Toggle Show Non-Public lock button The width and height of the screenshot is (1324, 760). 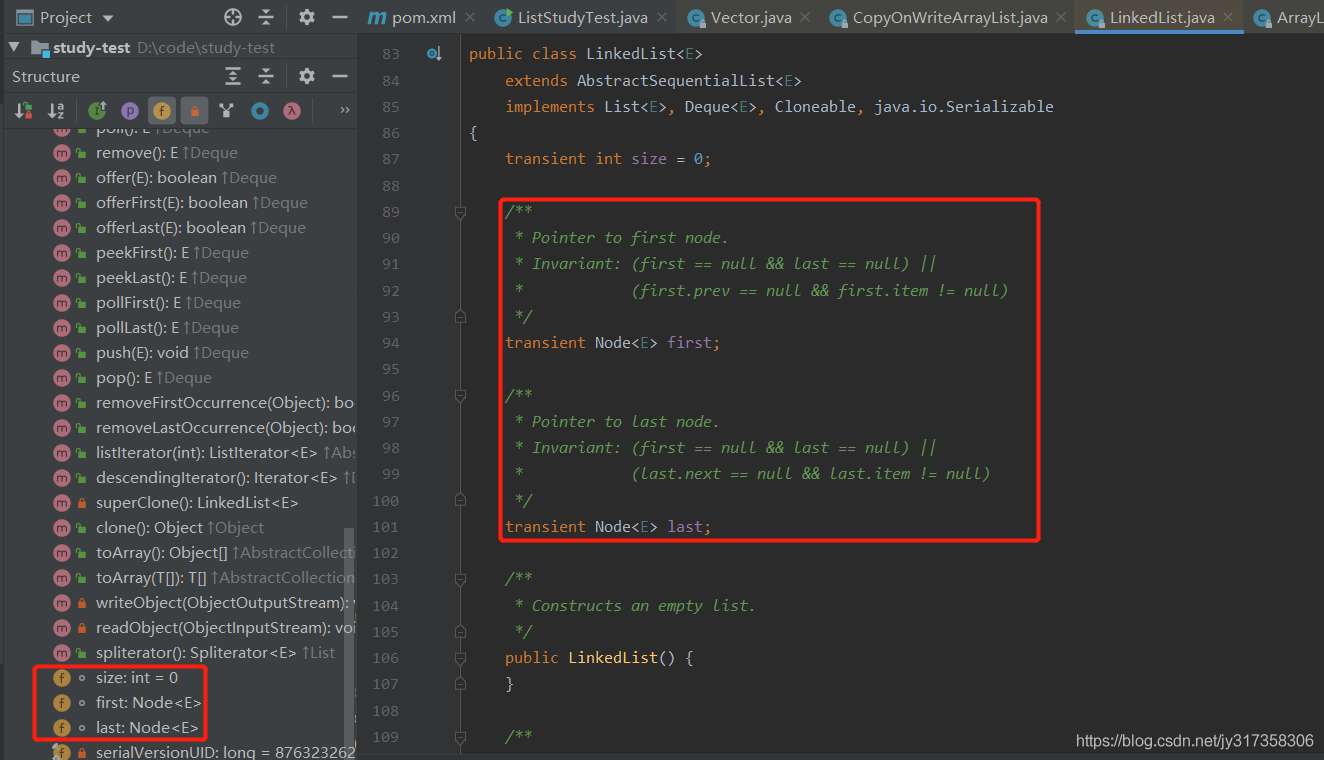pos(193,111)
